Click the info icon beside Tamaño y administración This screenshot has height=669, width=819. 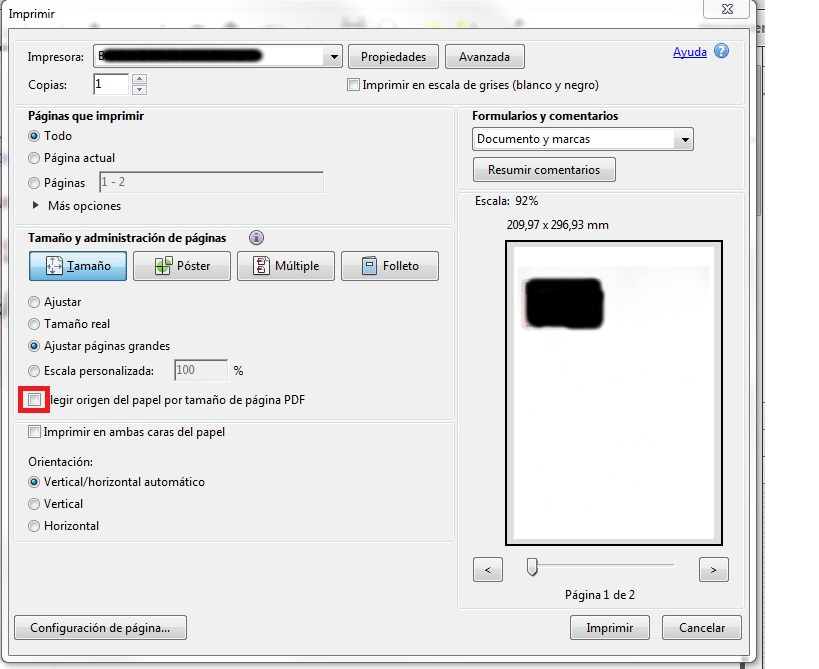[256, 238]
